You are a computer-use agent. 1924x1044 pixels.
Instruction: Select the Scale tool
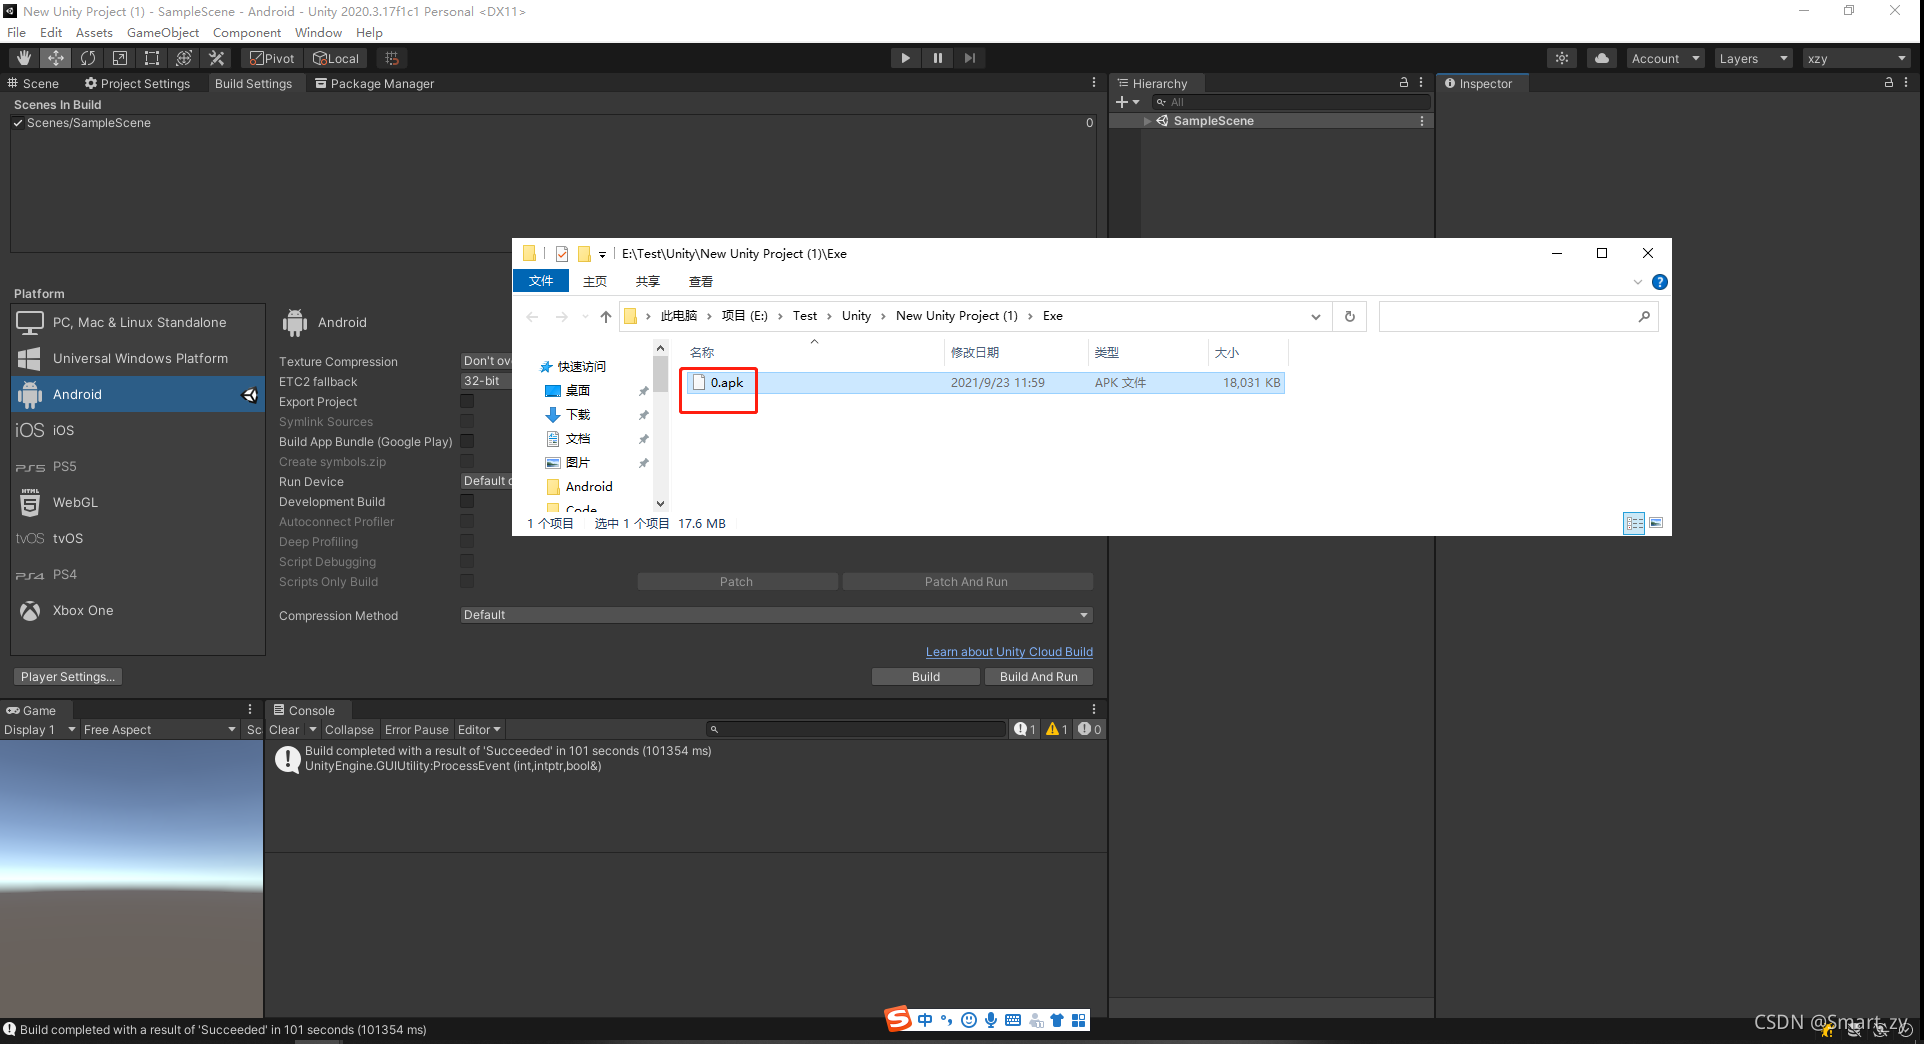pos(120,58)
